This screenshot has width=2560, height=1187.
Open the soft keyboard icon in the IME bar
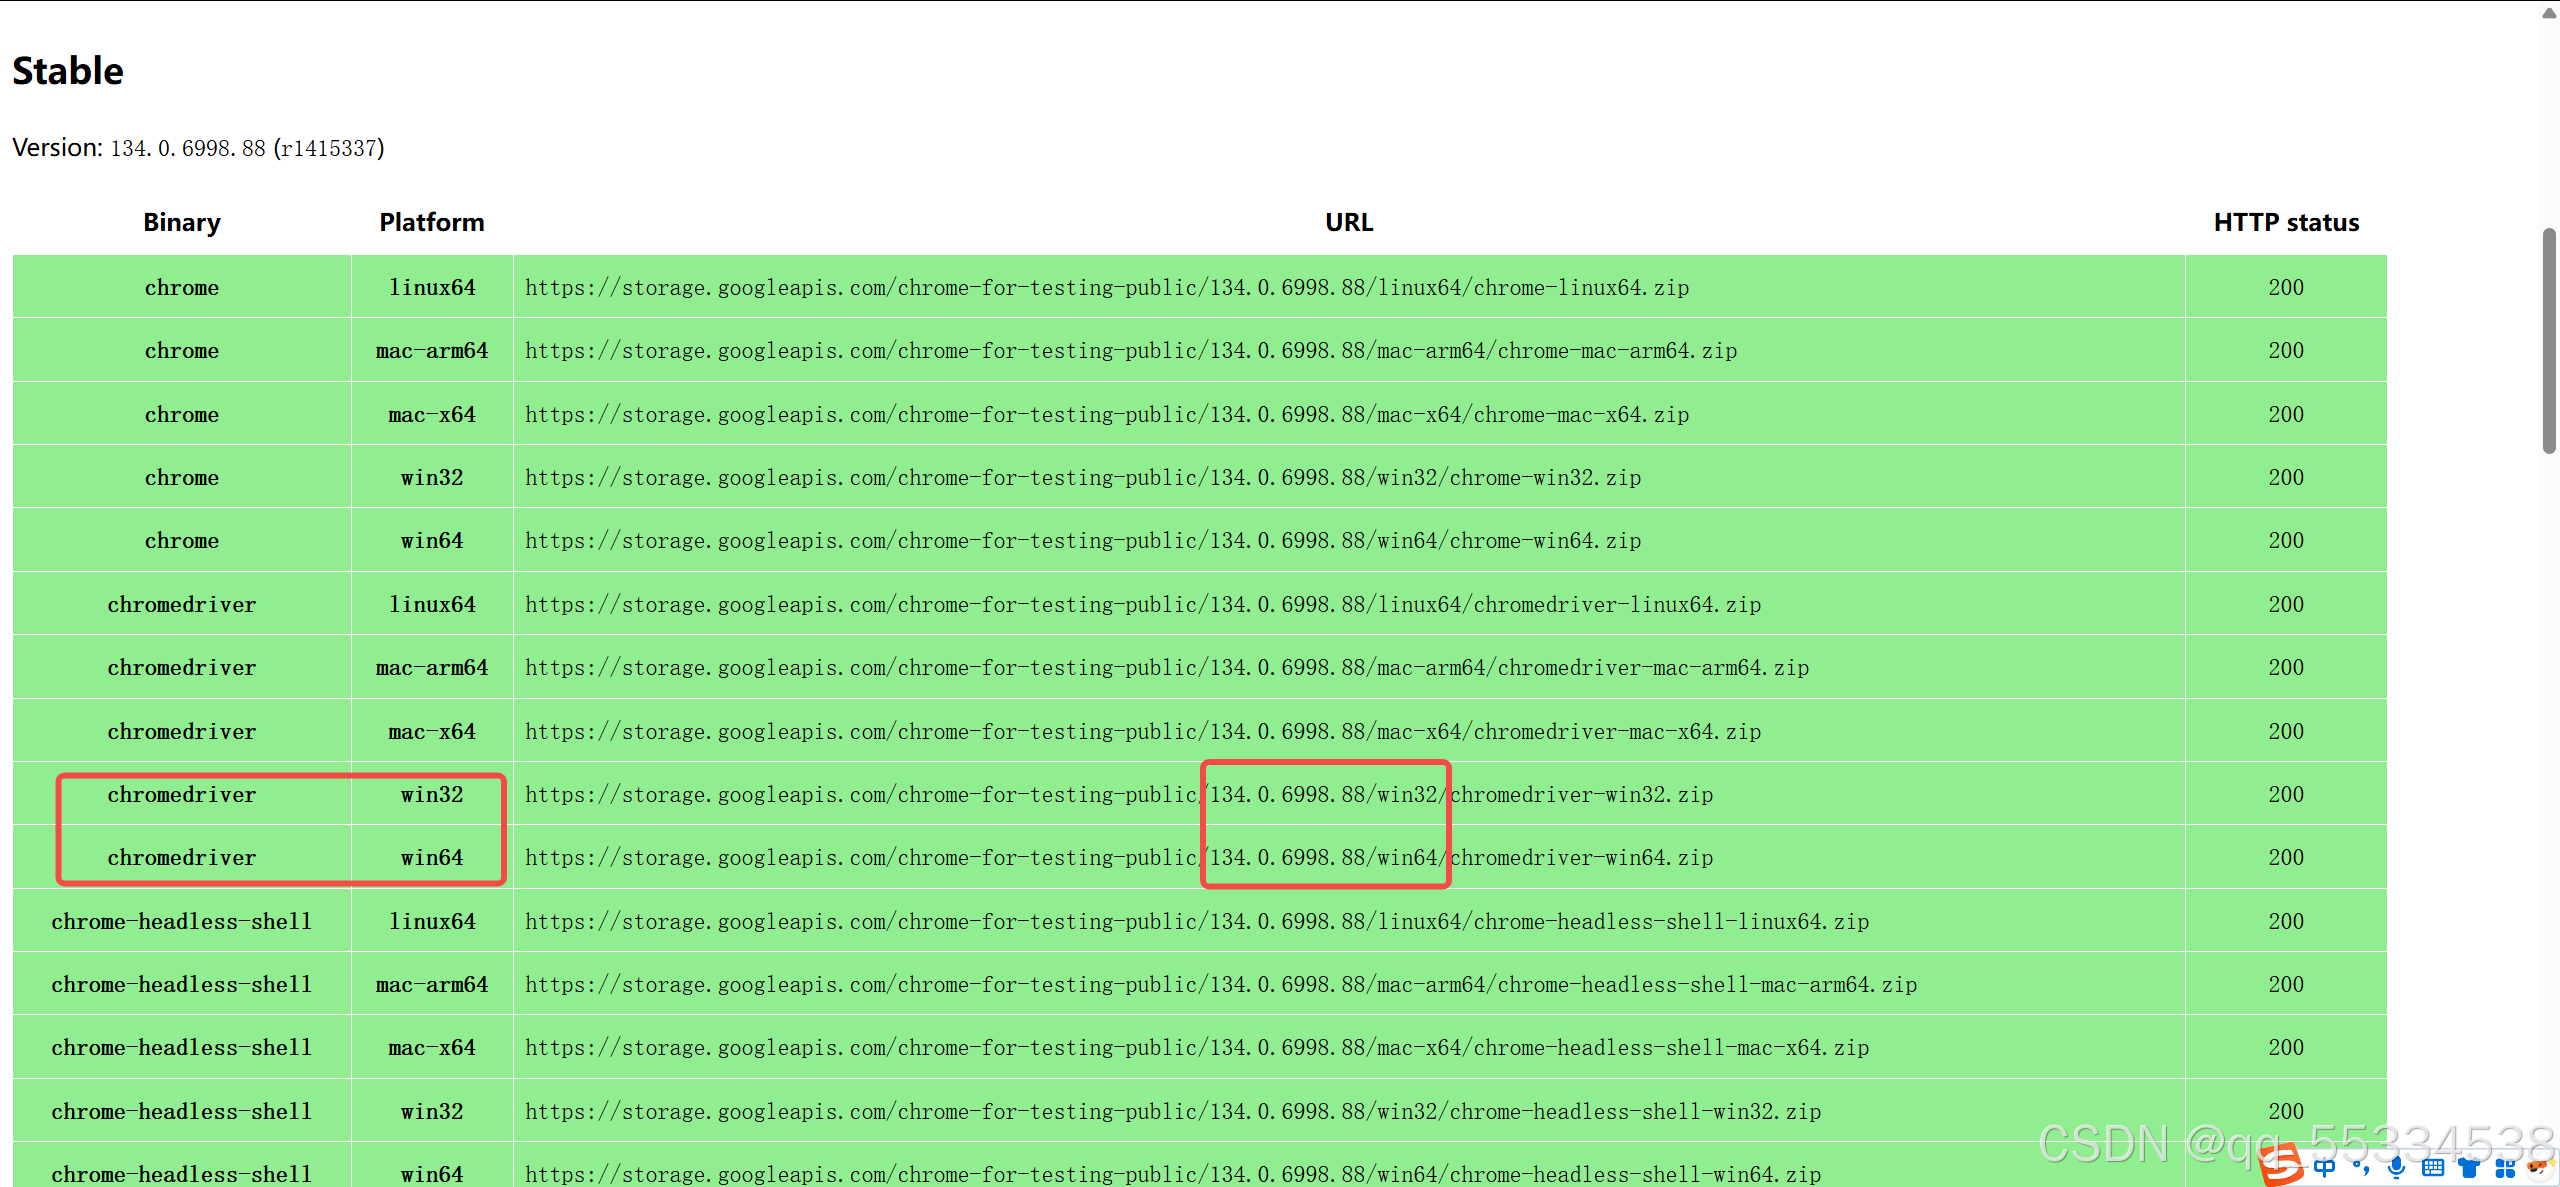(x=2433, y=1167)
